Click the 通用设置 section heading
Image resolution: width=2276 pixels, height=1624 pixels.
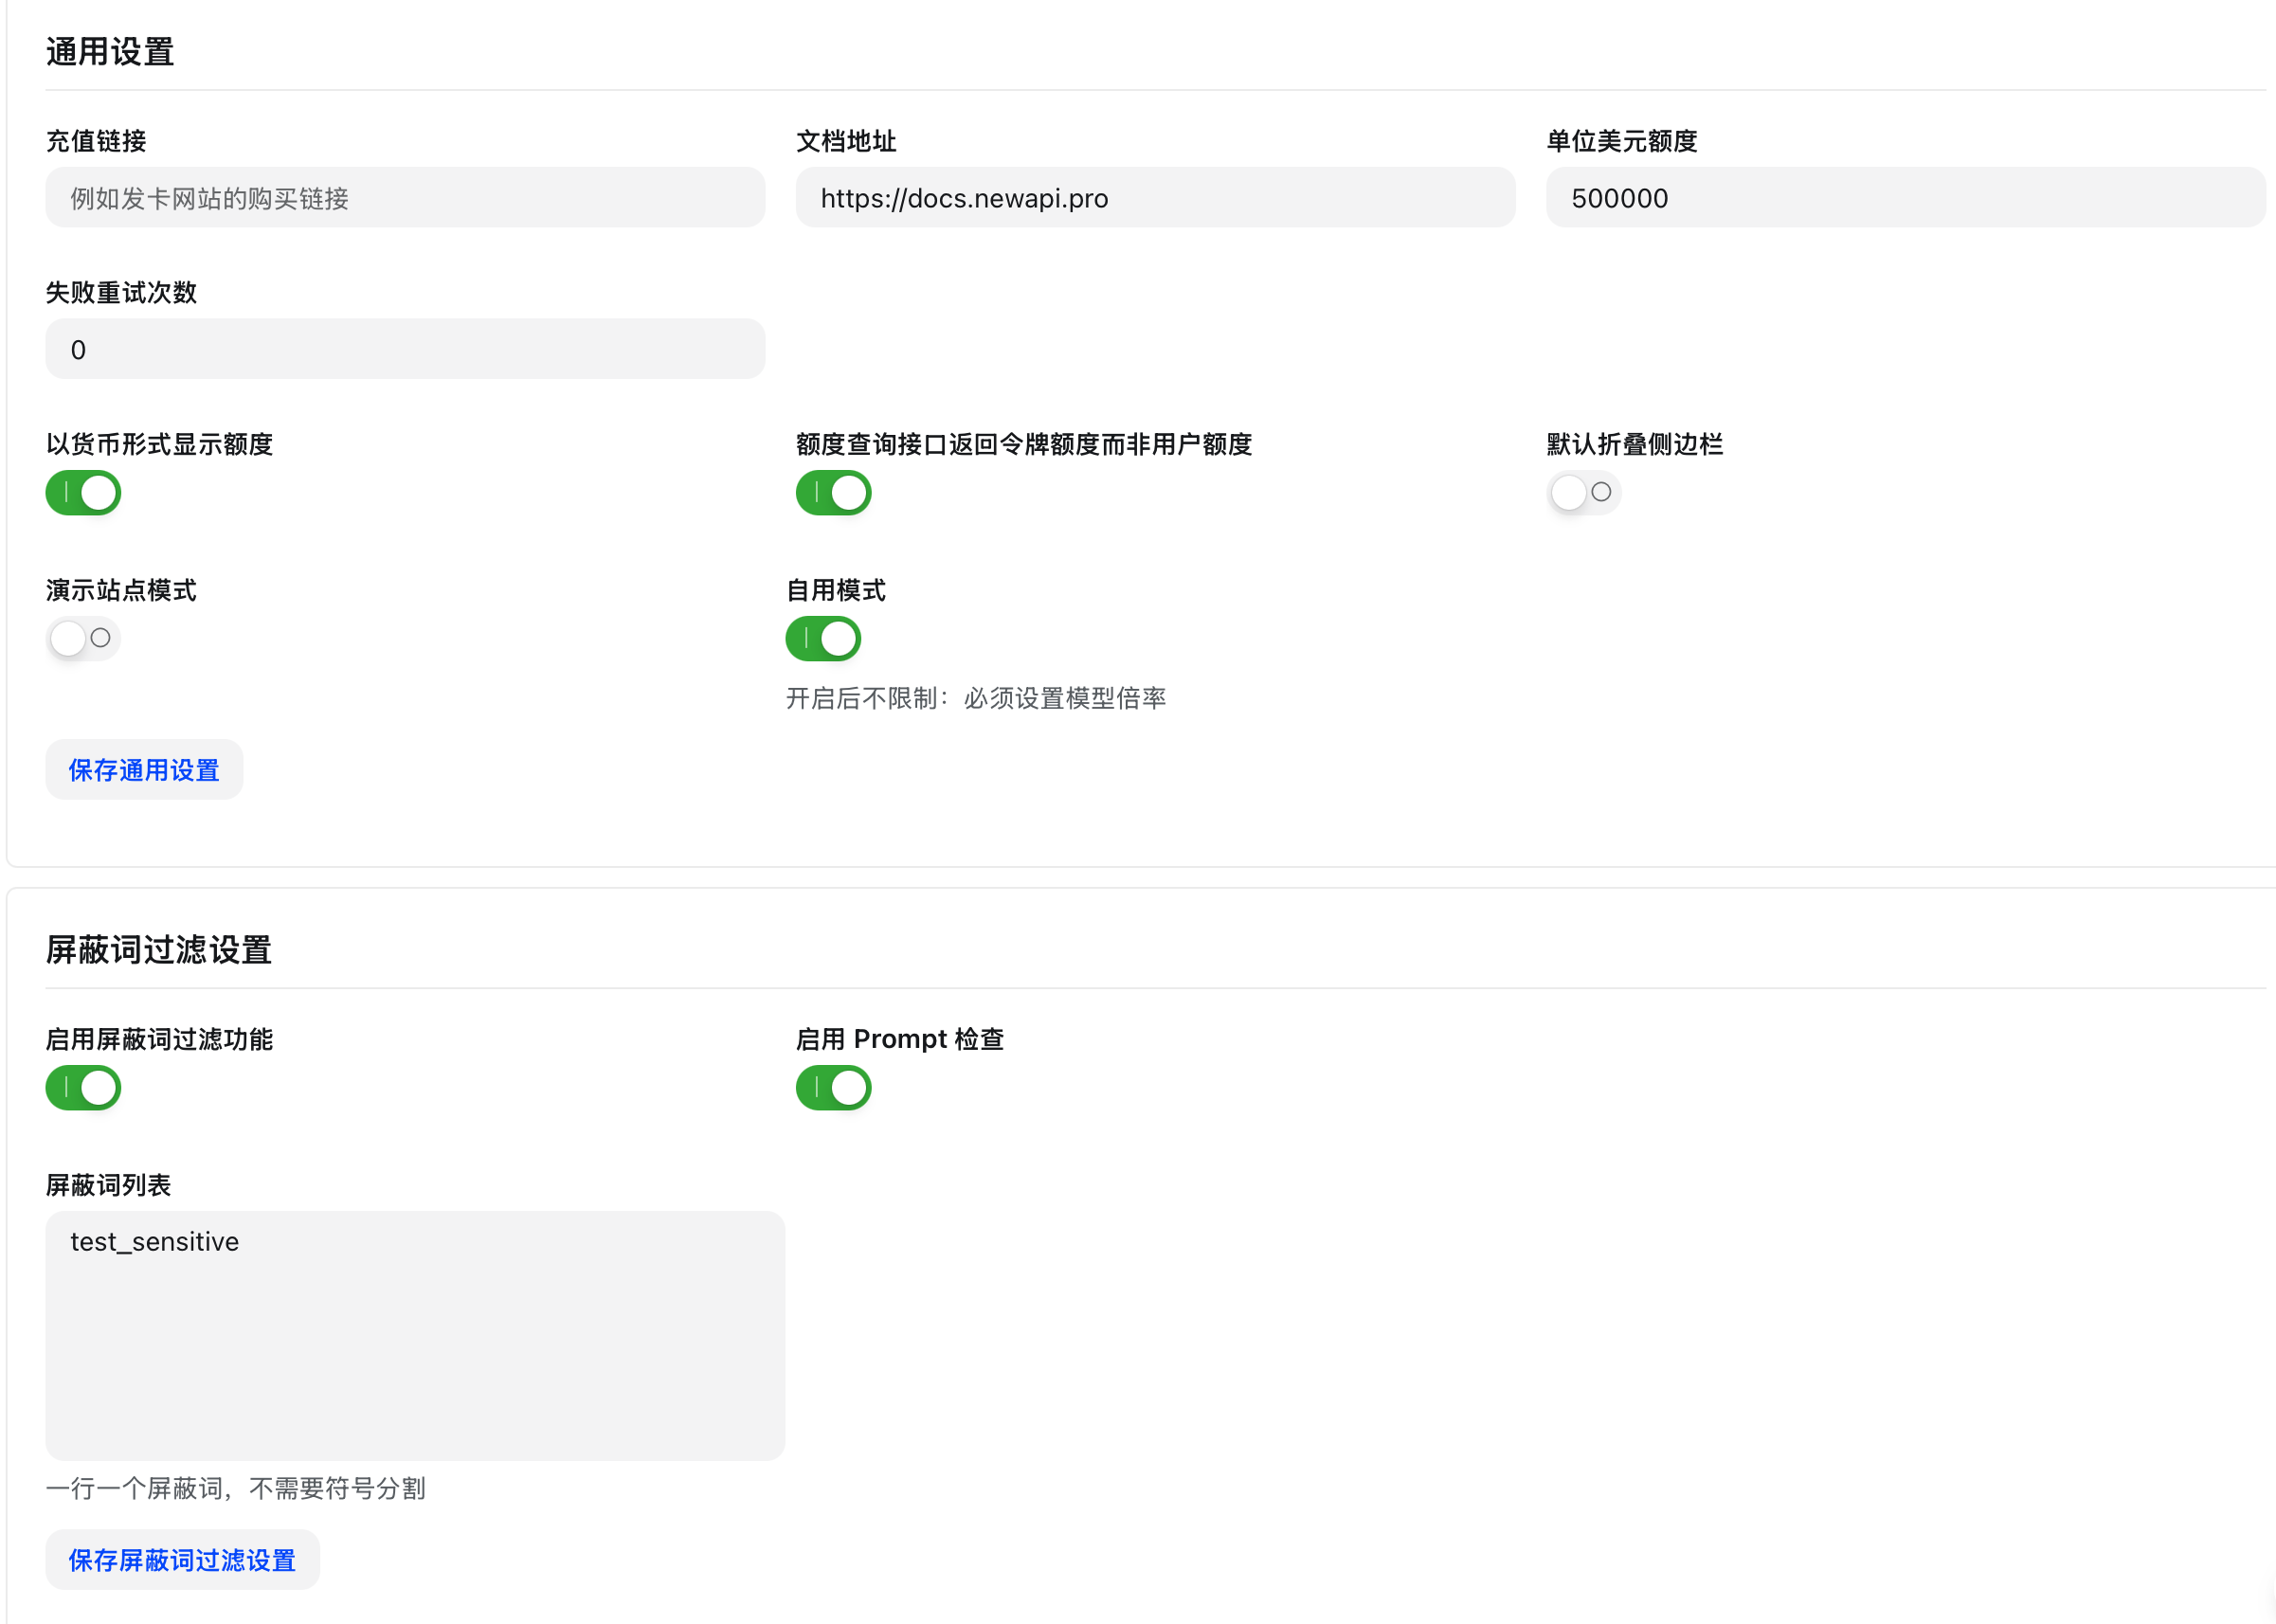point(110,52)
